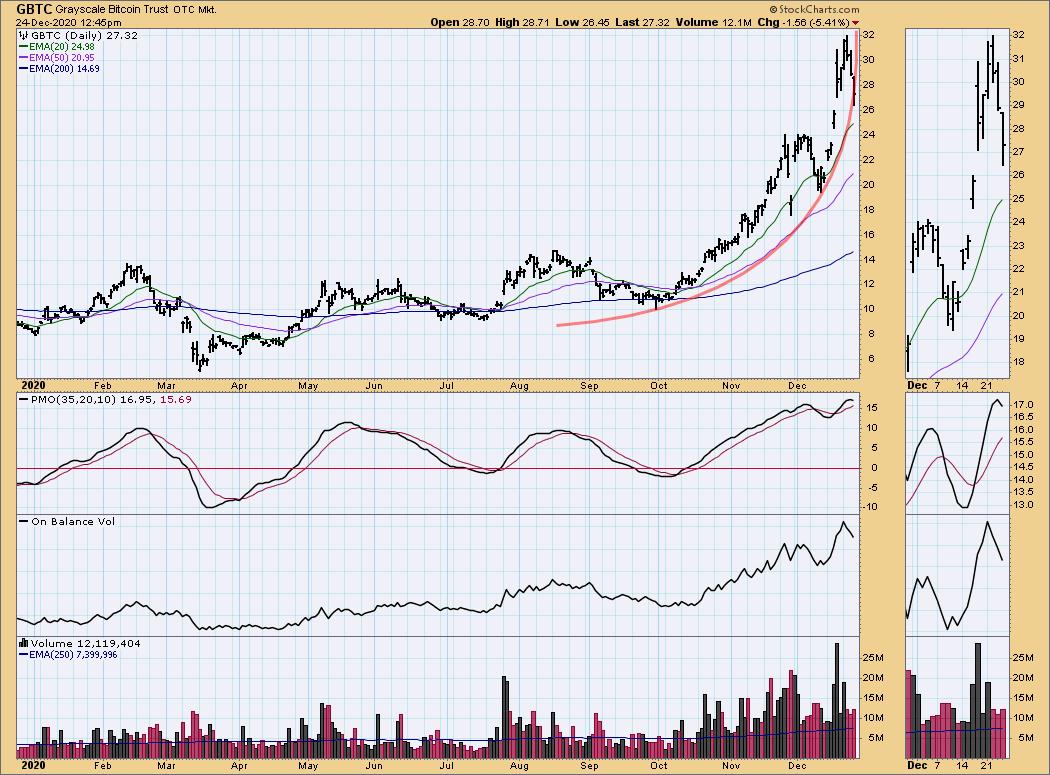This screenshot has width=1050, height=775.
Task: Click the black PMO legend line marker
Action: (x=23, y=399)
